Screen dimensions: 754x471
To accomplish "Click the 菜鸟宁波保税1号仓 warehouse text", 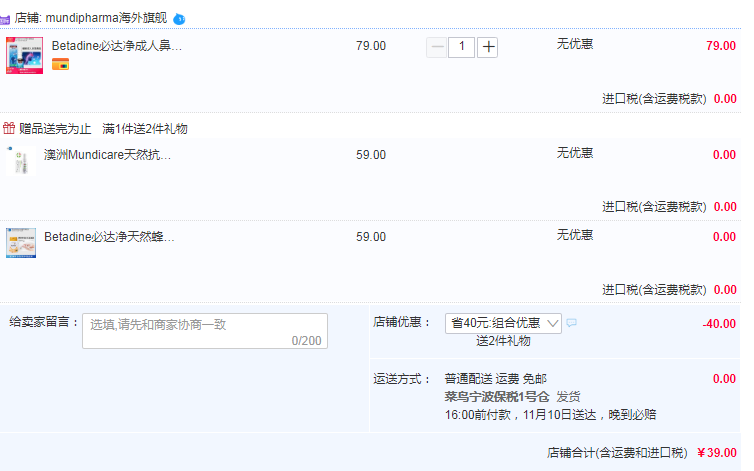I will click(x=497, y=397).
